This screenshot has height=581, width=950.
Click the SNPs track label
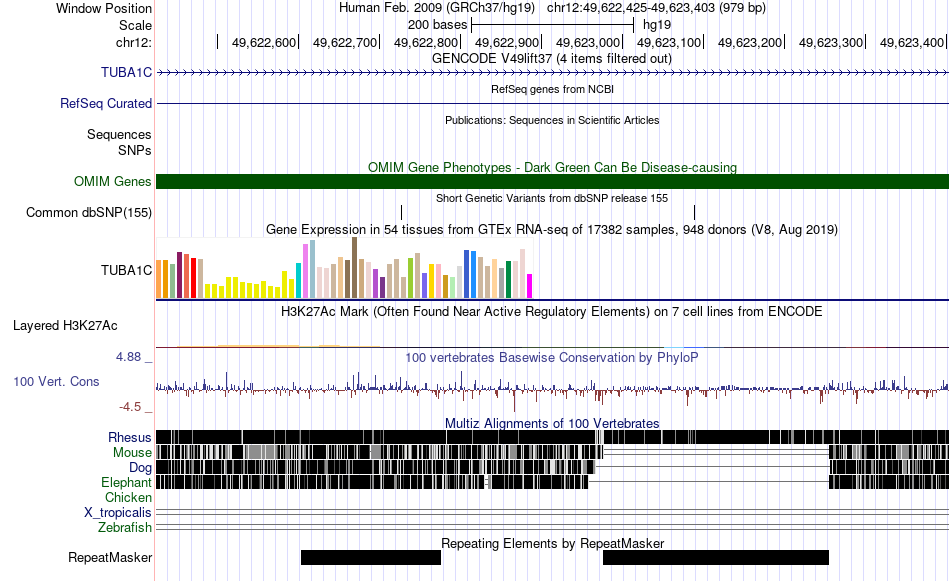[135, 150]
